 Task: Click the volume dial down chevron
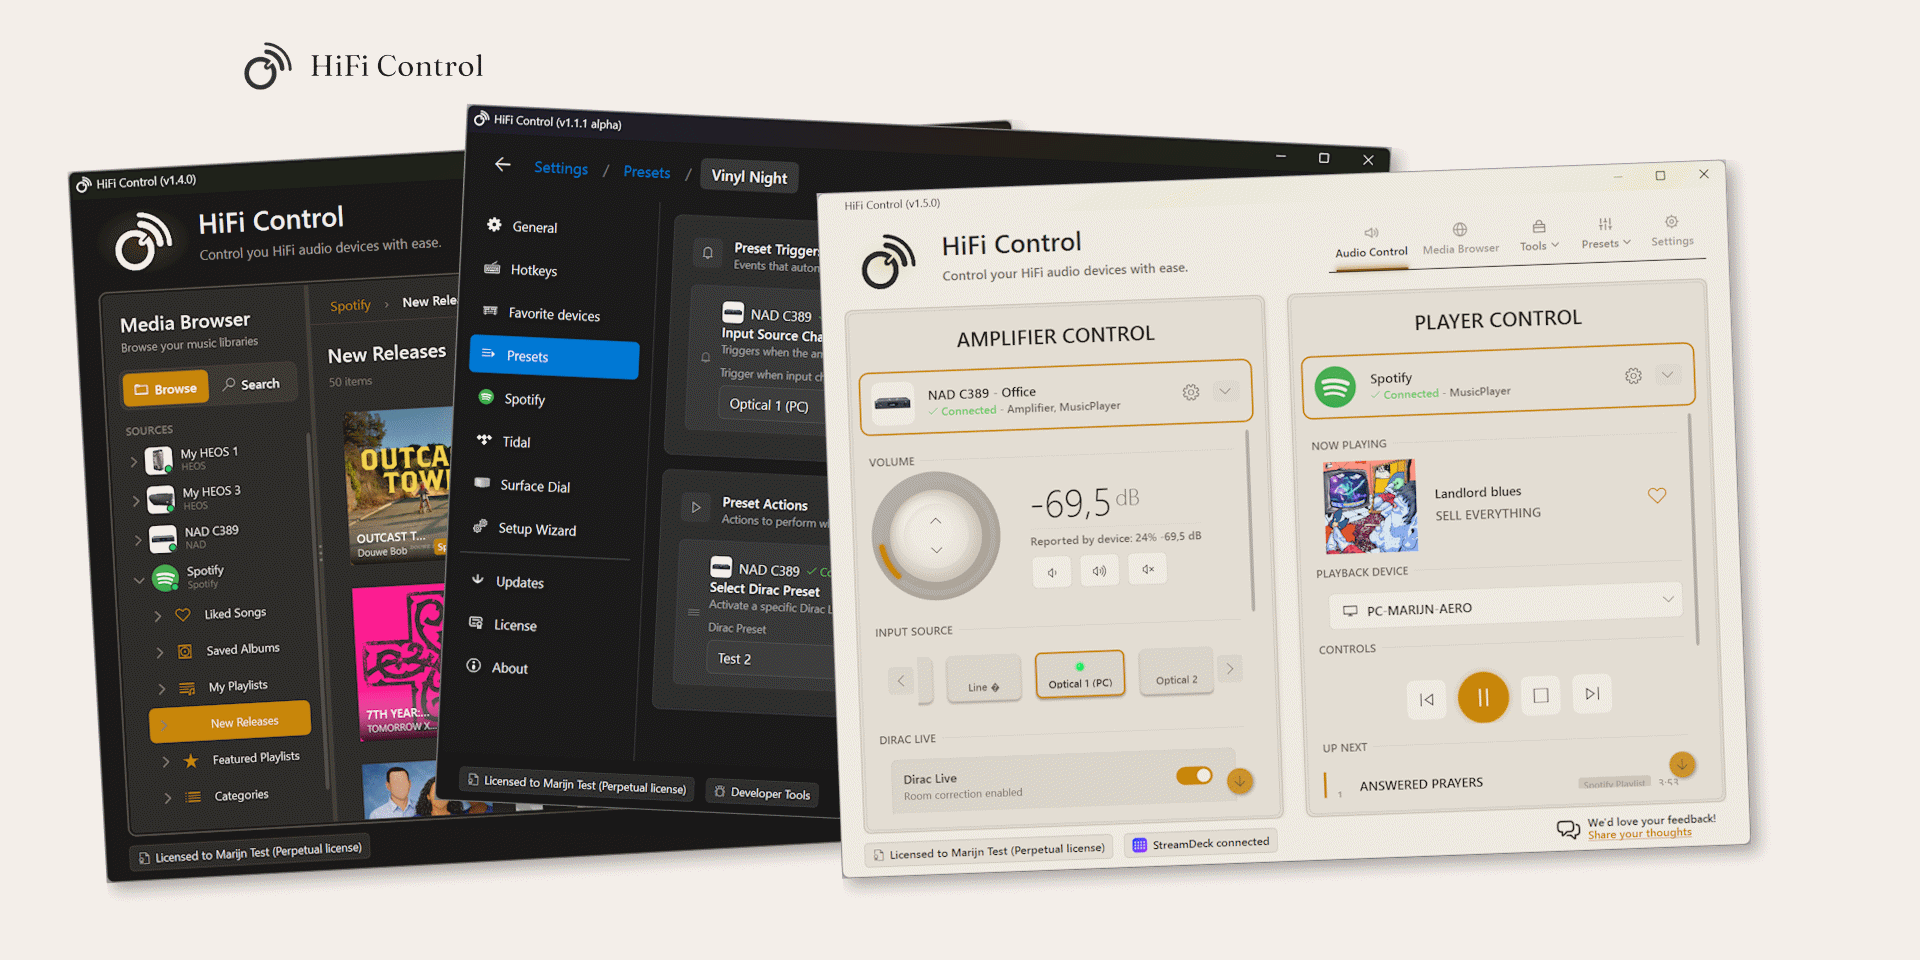(936, 550)
